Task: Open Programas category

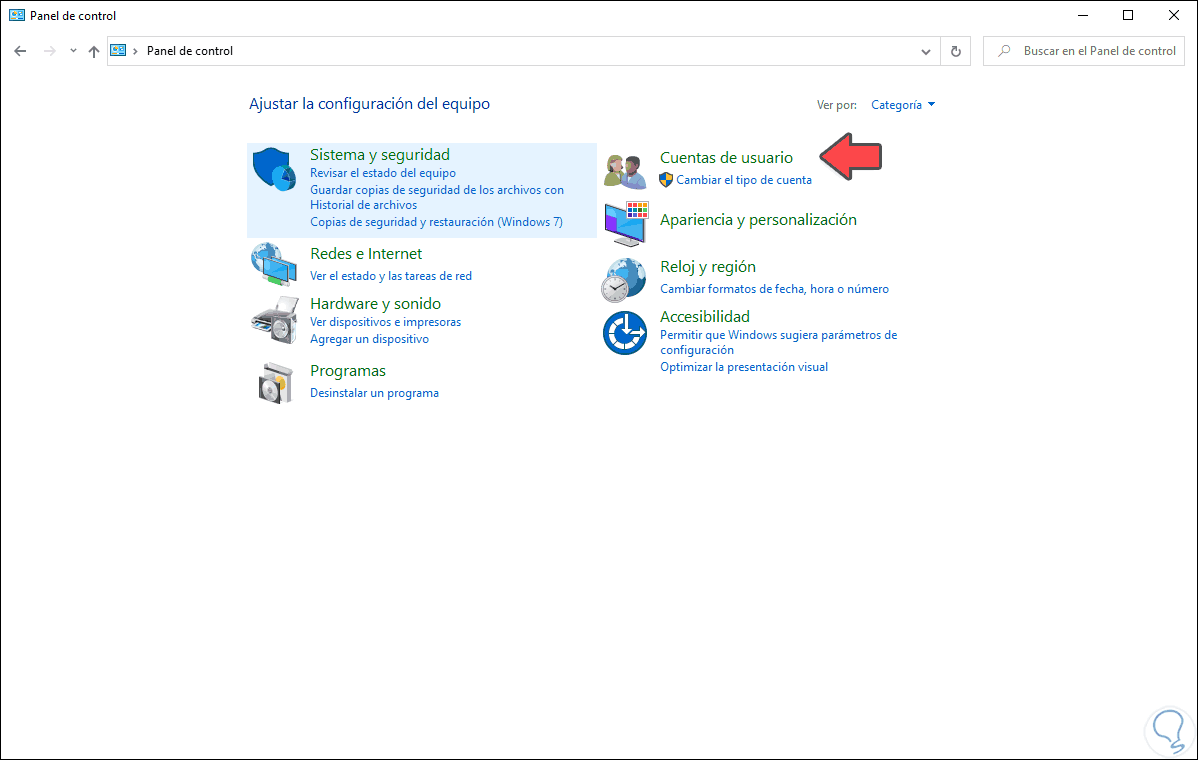Action: tap(348, 370)
